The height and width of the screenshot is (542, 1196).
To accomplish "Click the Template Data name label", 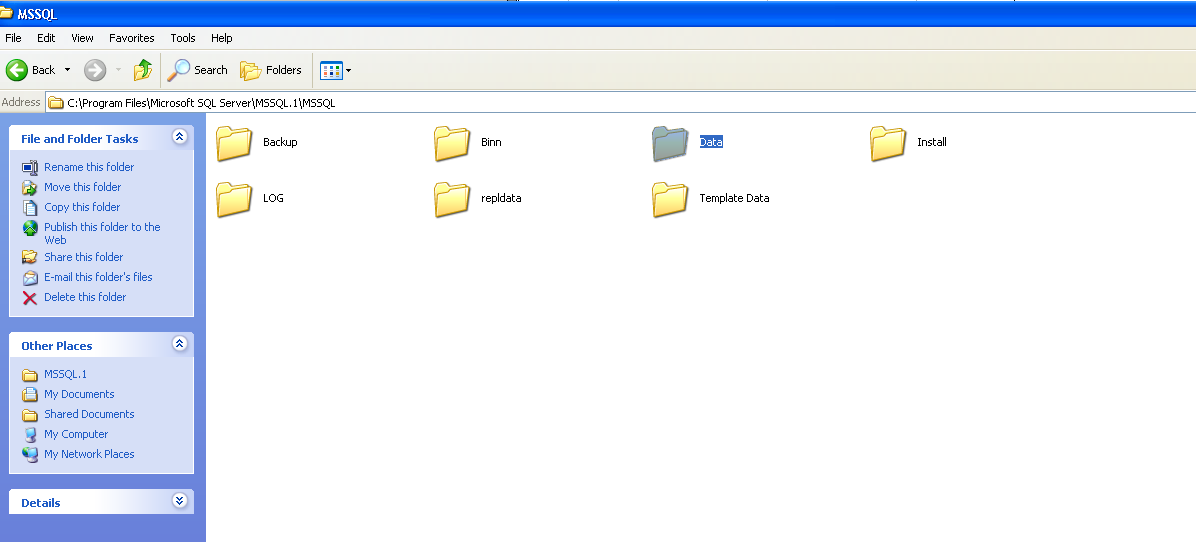I will point(734,198).
